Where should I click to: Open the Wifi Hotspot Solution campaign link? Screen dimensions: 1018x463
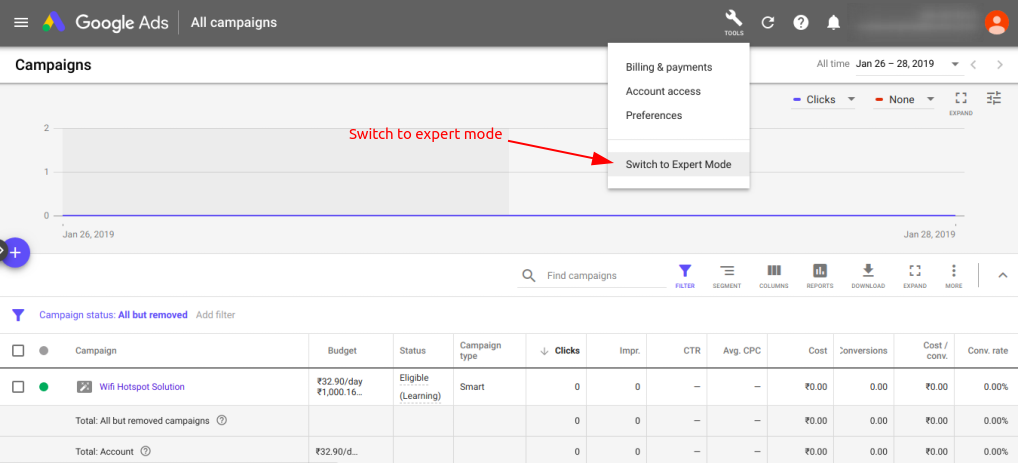click(x=142, y=387)
